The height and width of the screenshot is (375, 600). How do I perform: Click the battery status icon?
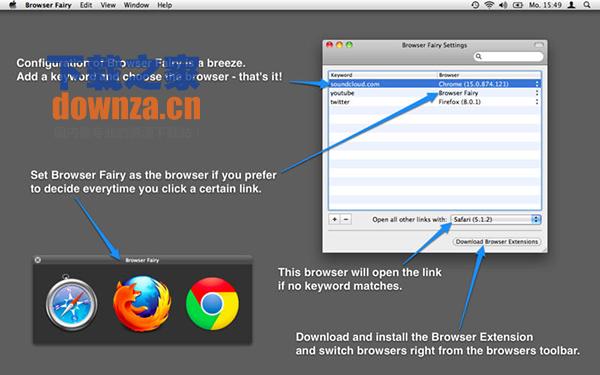[x=518, y=5]
